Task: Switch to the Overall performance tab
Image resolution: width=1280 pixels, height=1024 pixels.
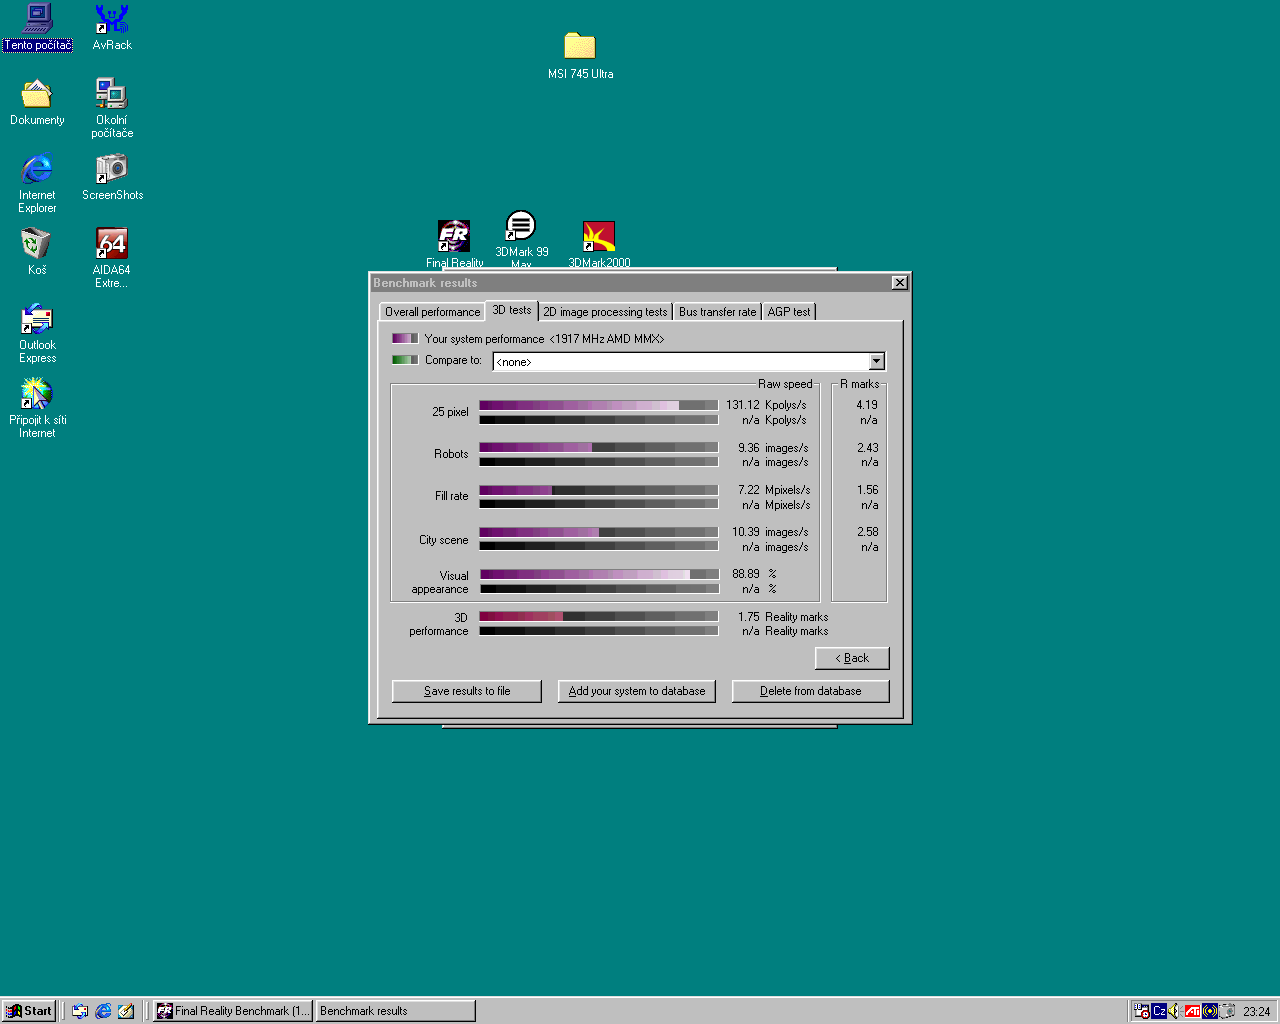Action: point(432,312)
